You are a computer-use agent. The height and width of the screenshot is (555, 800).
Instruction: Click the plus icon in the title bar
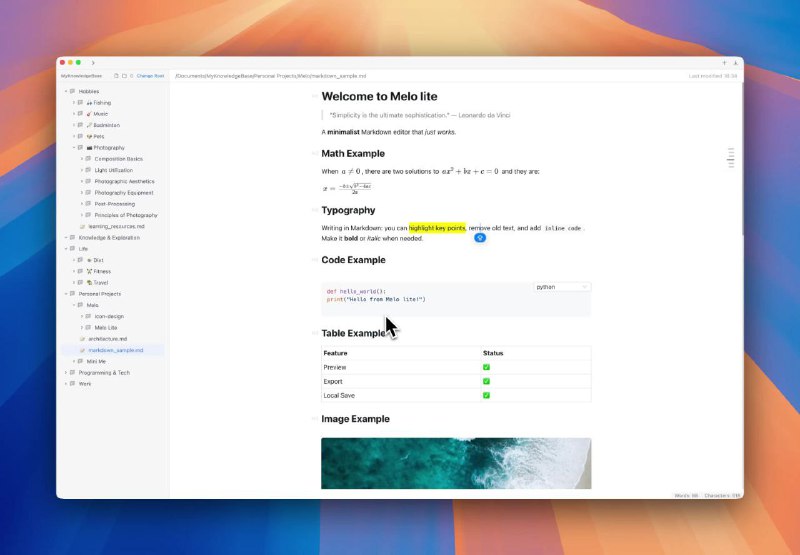click(724, 62)
